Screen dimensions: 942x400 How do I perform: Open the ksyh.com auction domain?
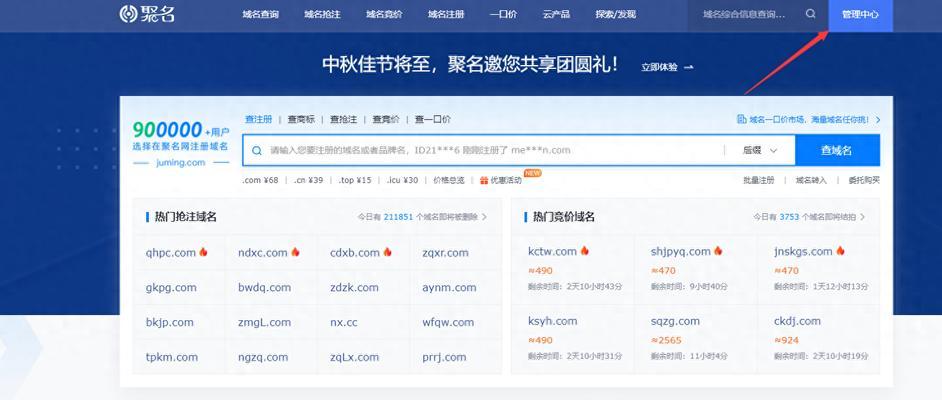click(x=553, y=321)
